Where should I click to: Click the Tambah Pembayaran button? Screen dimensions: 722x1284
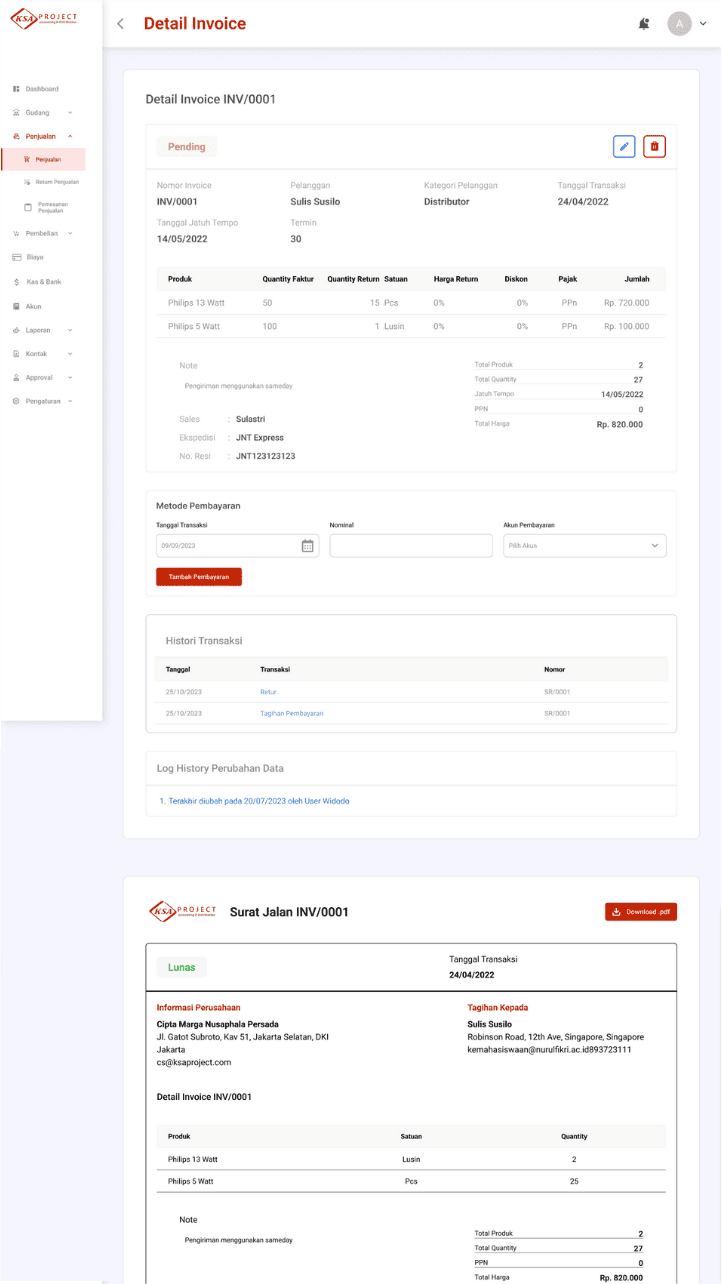coord(198,577)
